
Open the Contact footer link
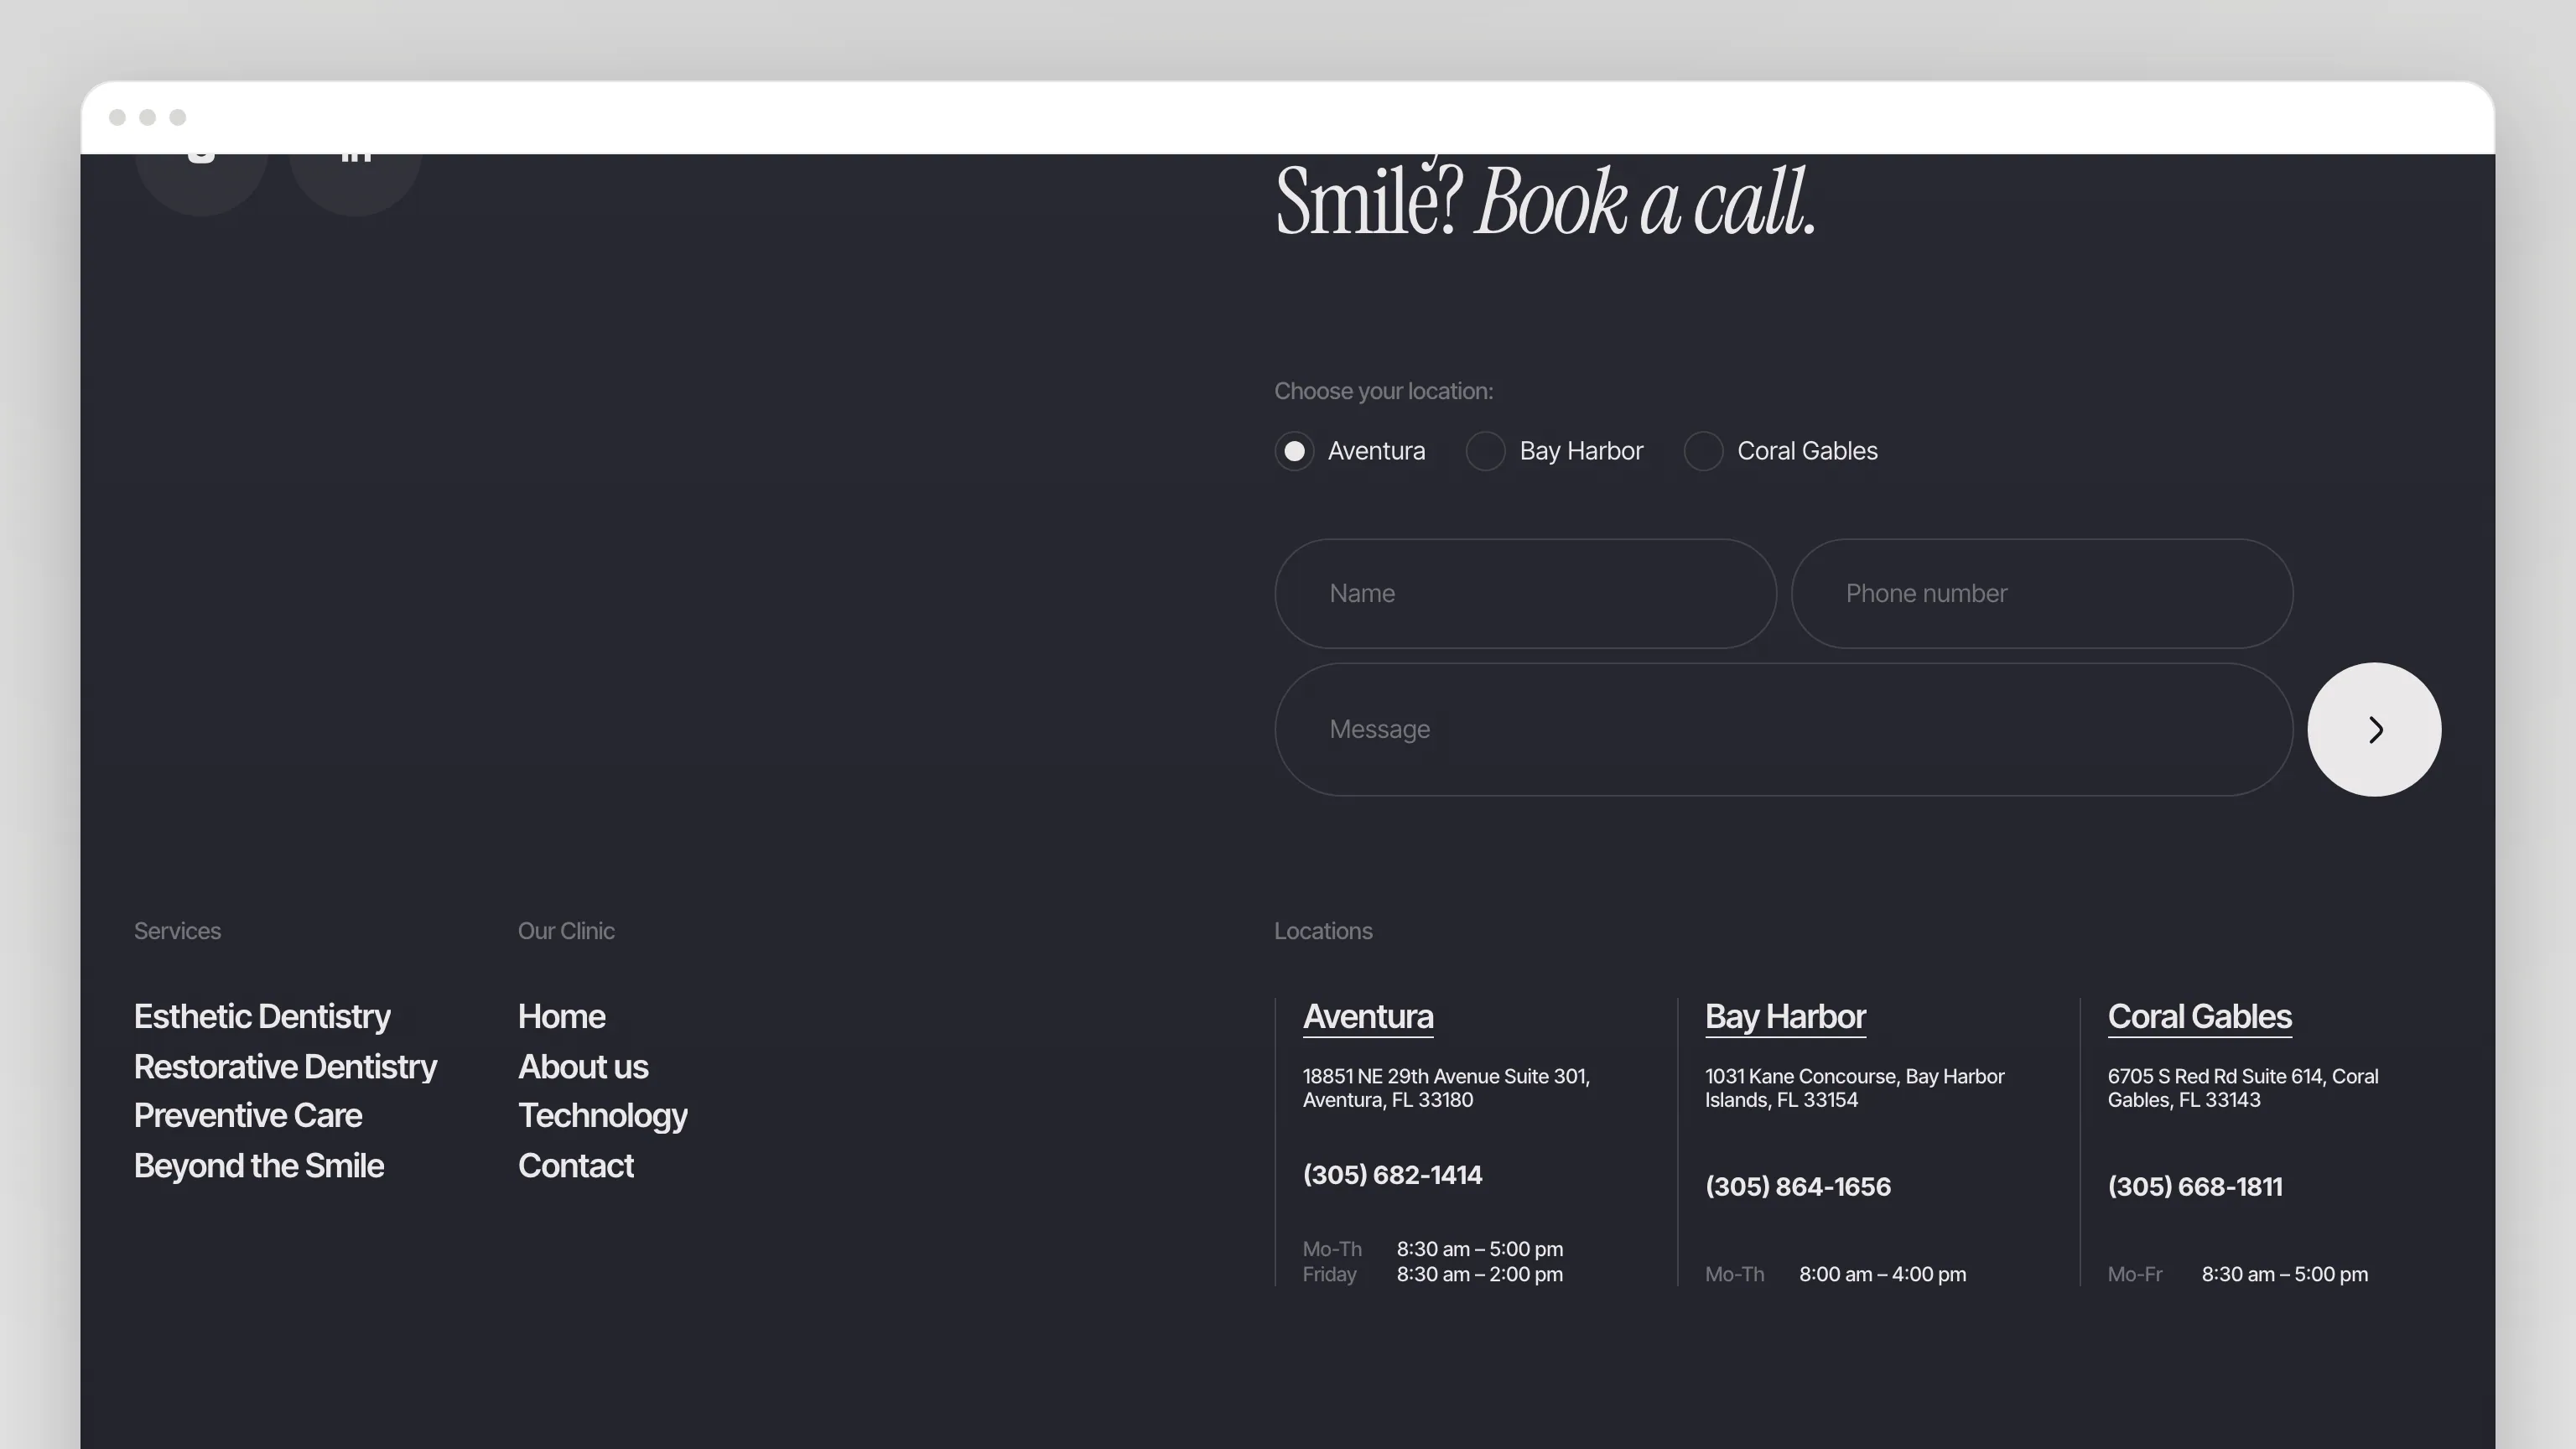[576, 1165]
